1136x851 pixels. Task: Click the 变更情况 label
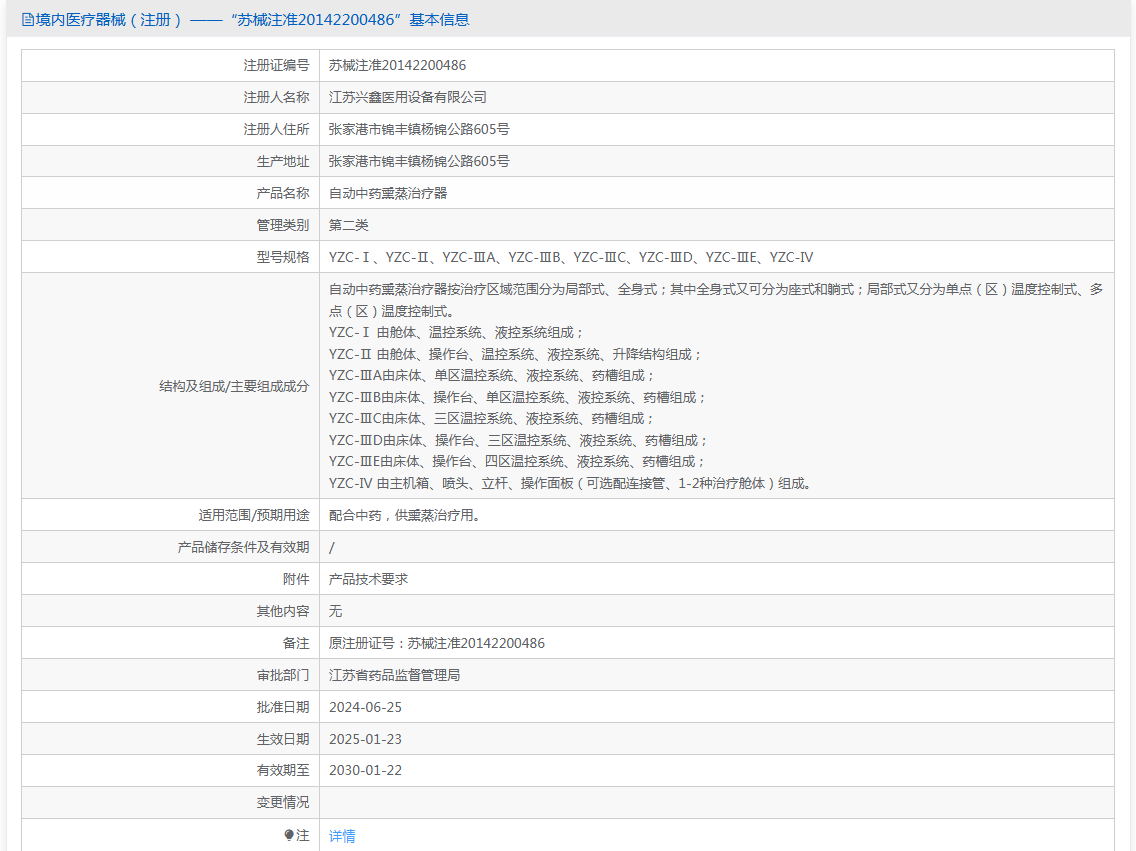[x=283, y=802]
